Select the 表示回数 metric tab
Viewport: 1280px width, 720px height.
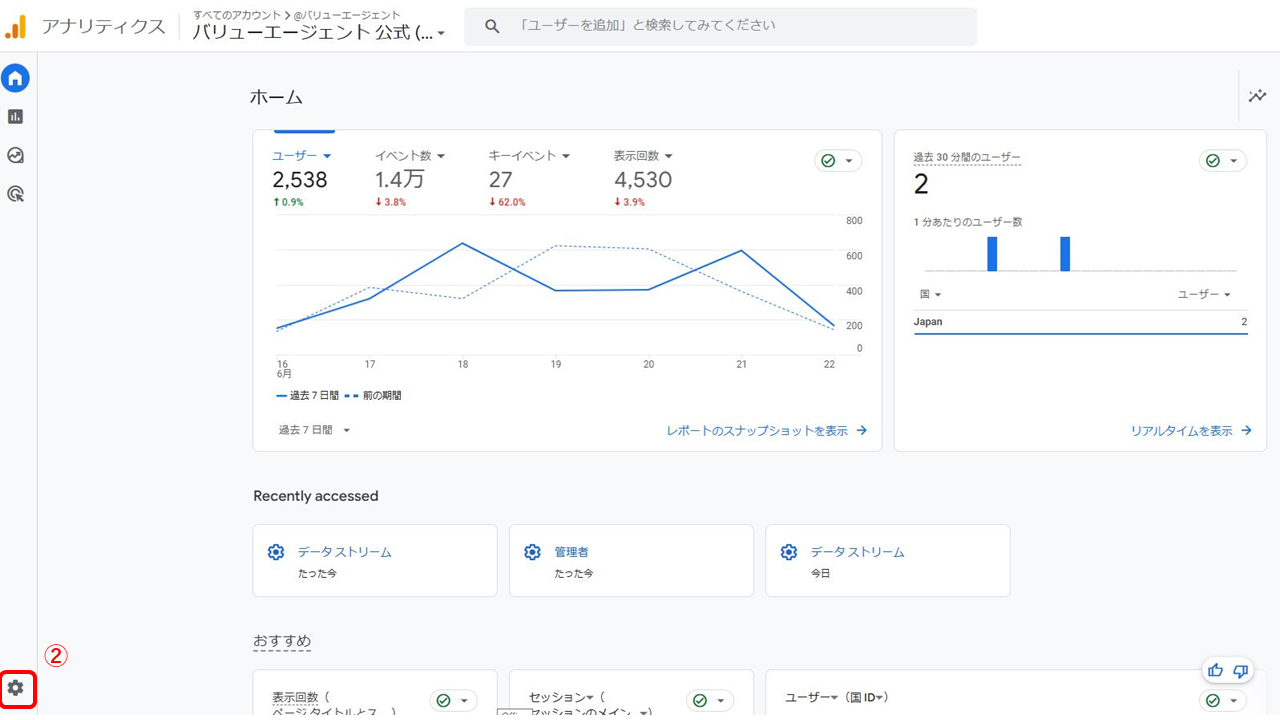click(x=643, y=156)
